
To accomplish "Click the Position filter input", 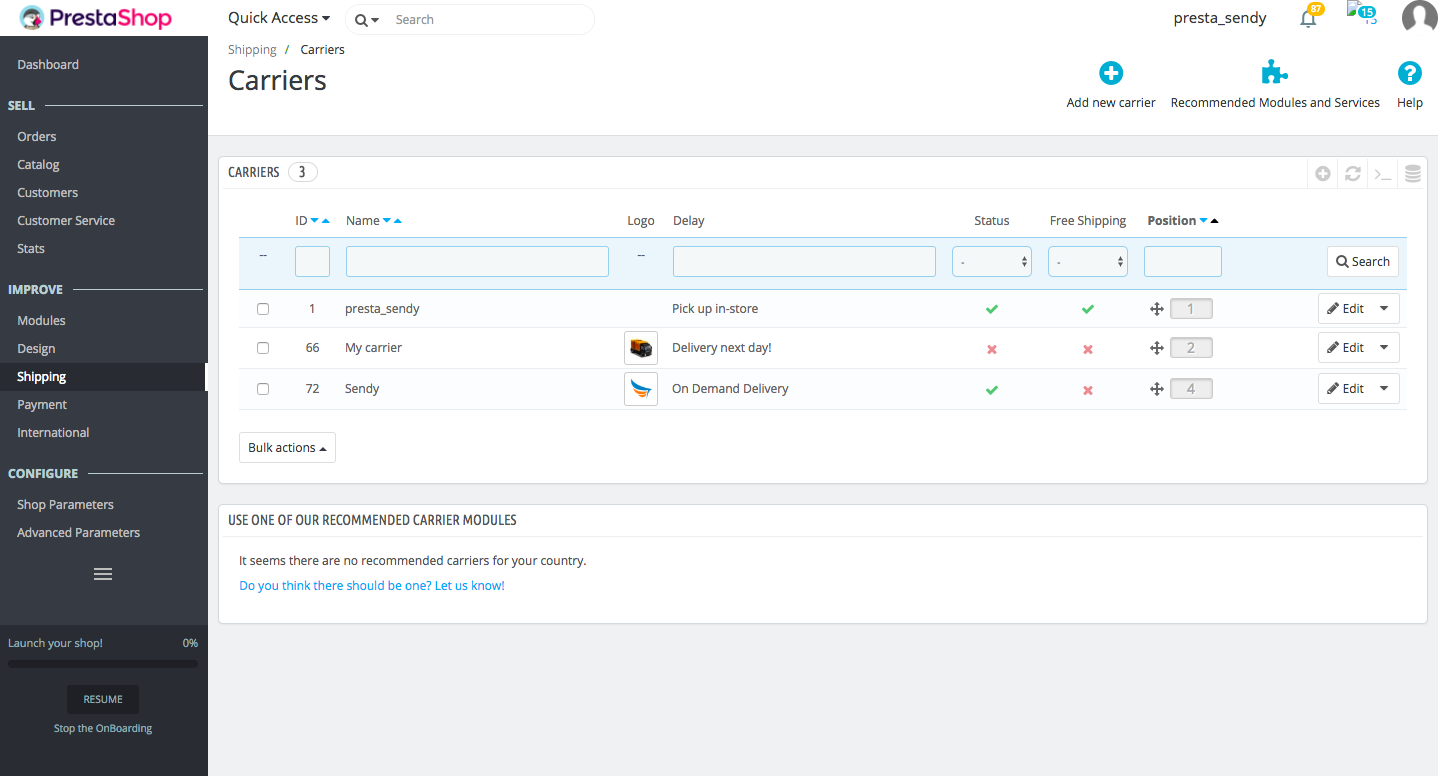I will tap(1183, 262).
